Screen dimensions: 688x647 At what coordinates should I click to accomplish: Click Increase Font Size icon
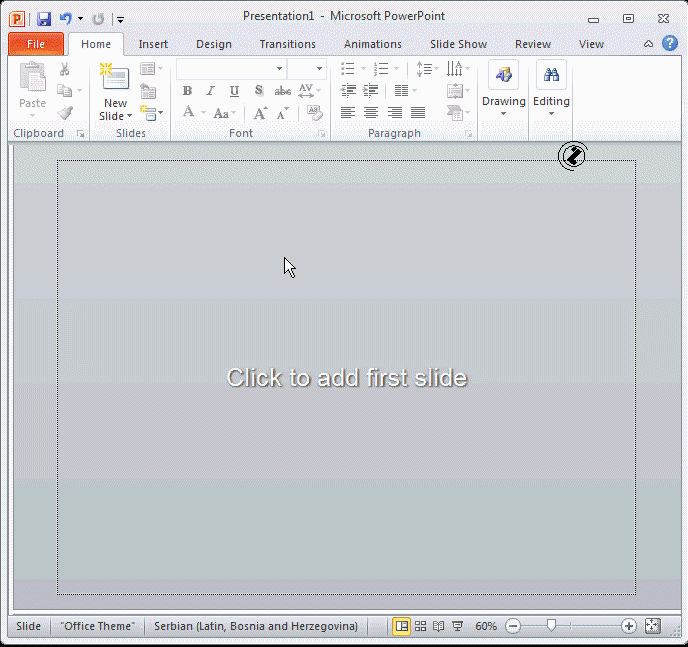pos(261,113)
